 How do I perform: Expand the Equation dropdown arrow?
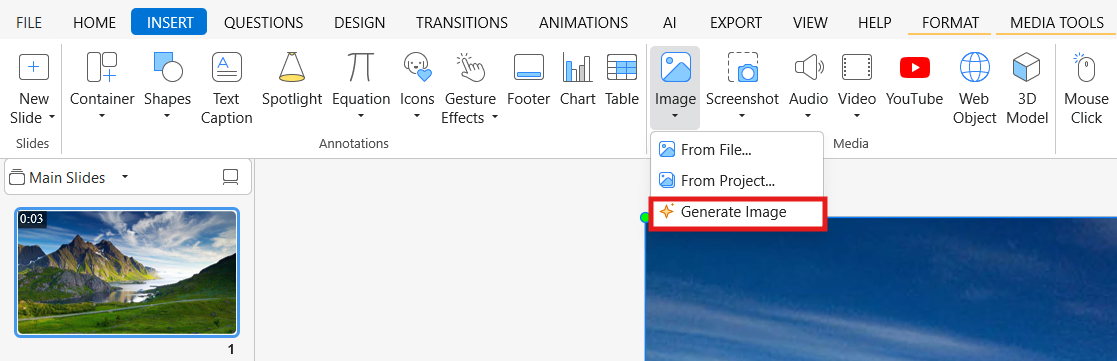pos(361,117)
